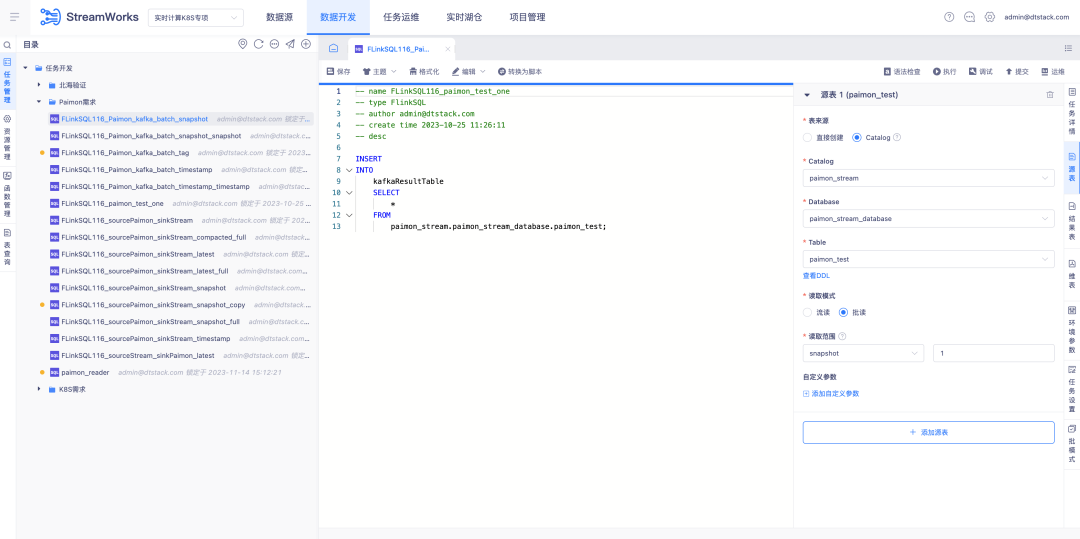Refresh the directory tree
Image resolution: width=1080 pixels, height=539 pixels.
tap(258, 44)
